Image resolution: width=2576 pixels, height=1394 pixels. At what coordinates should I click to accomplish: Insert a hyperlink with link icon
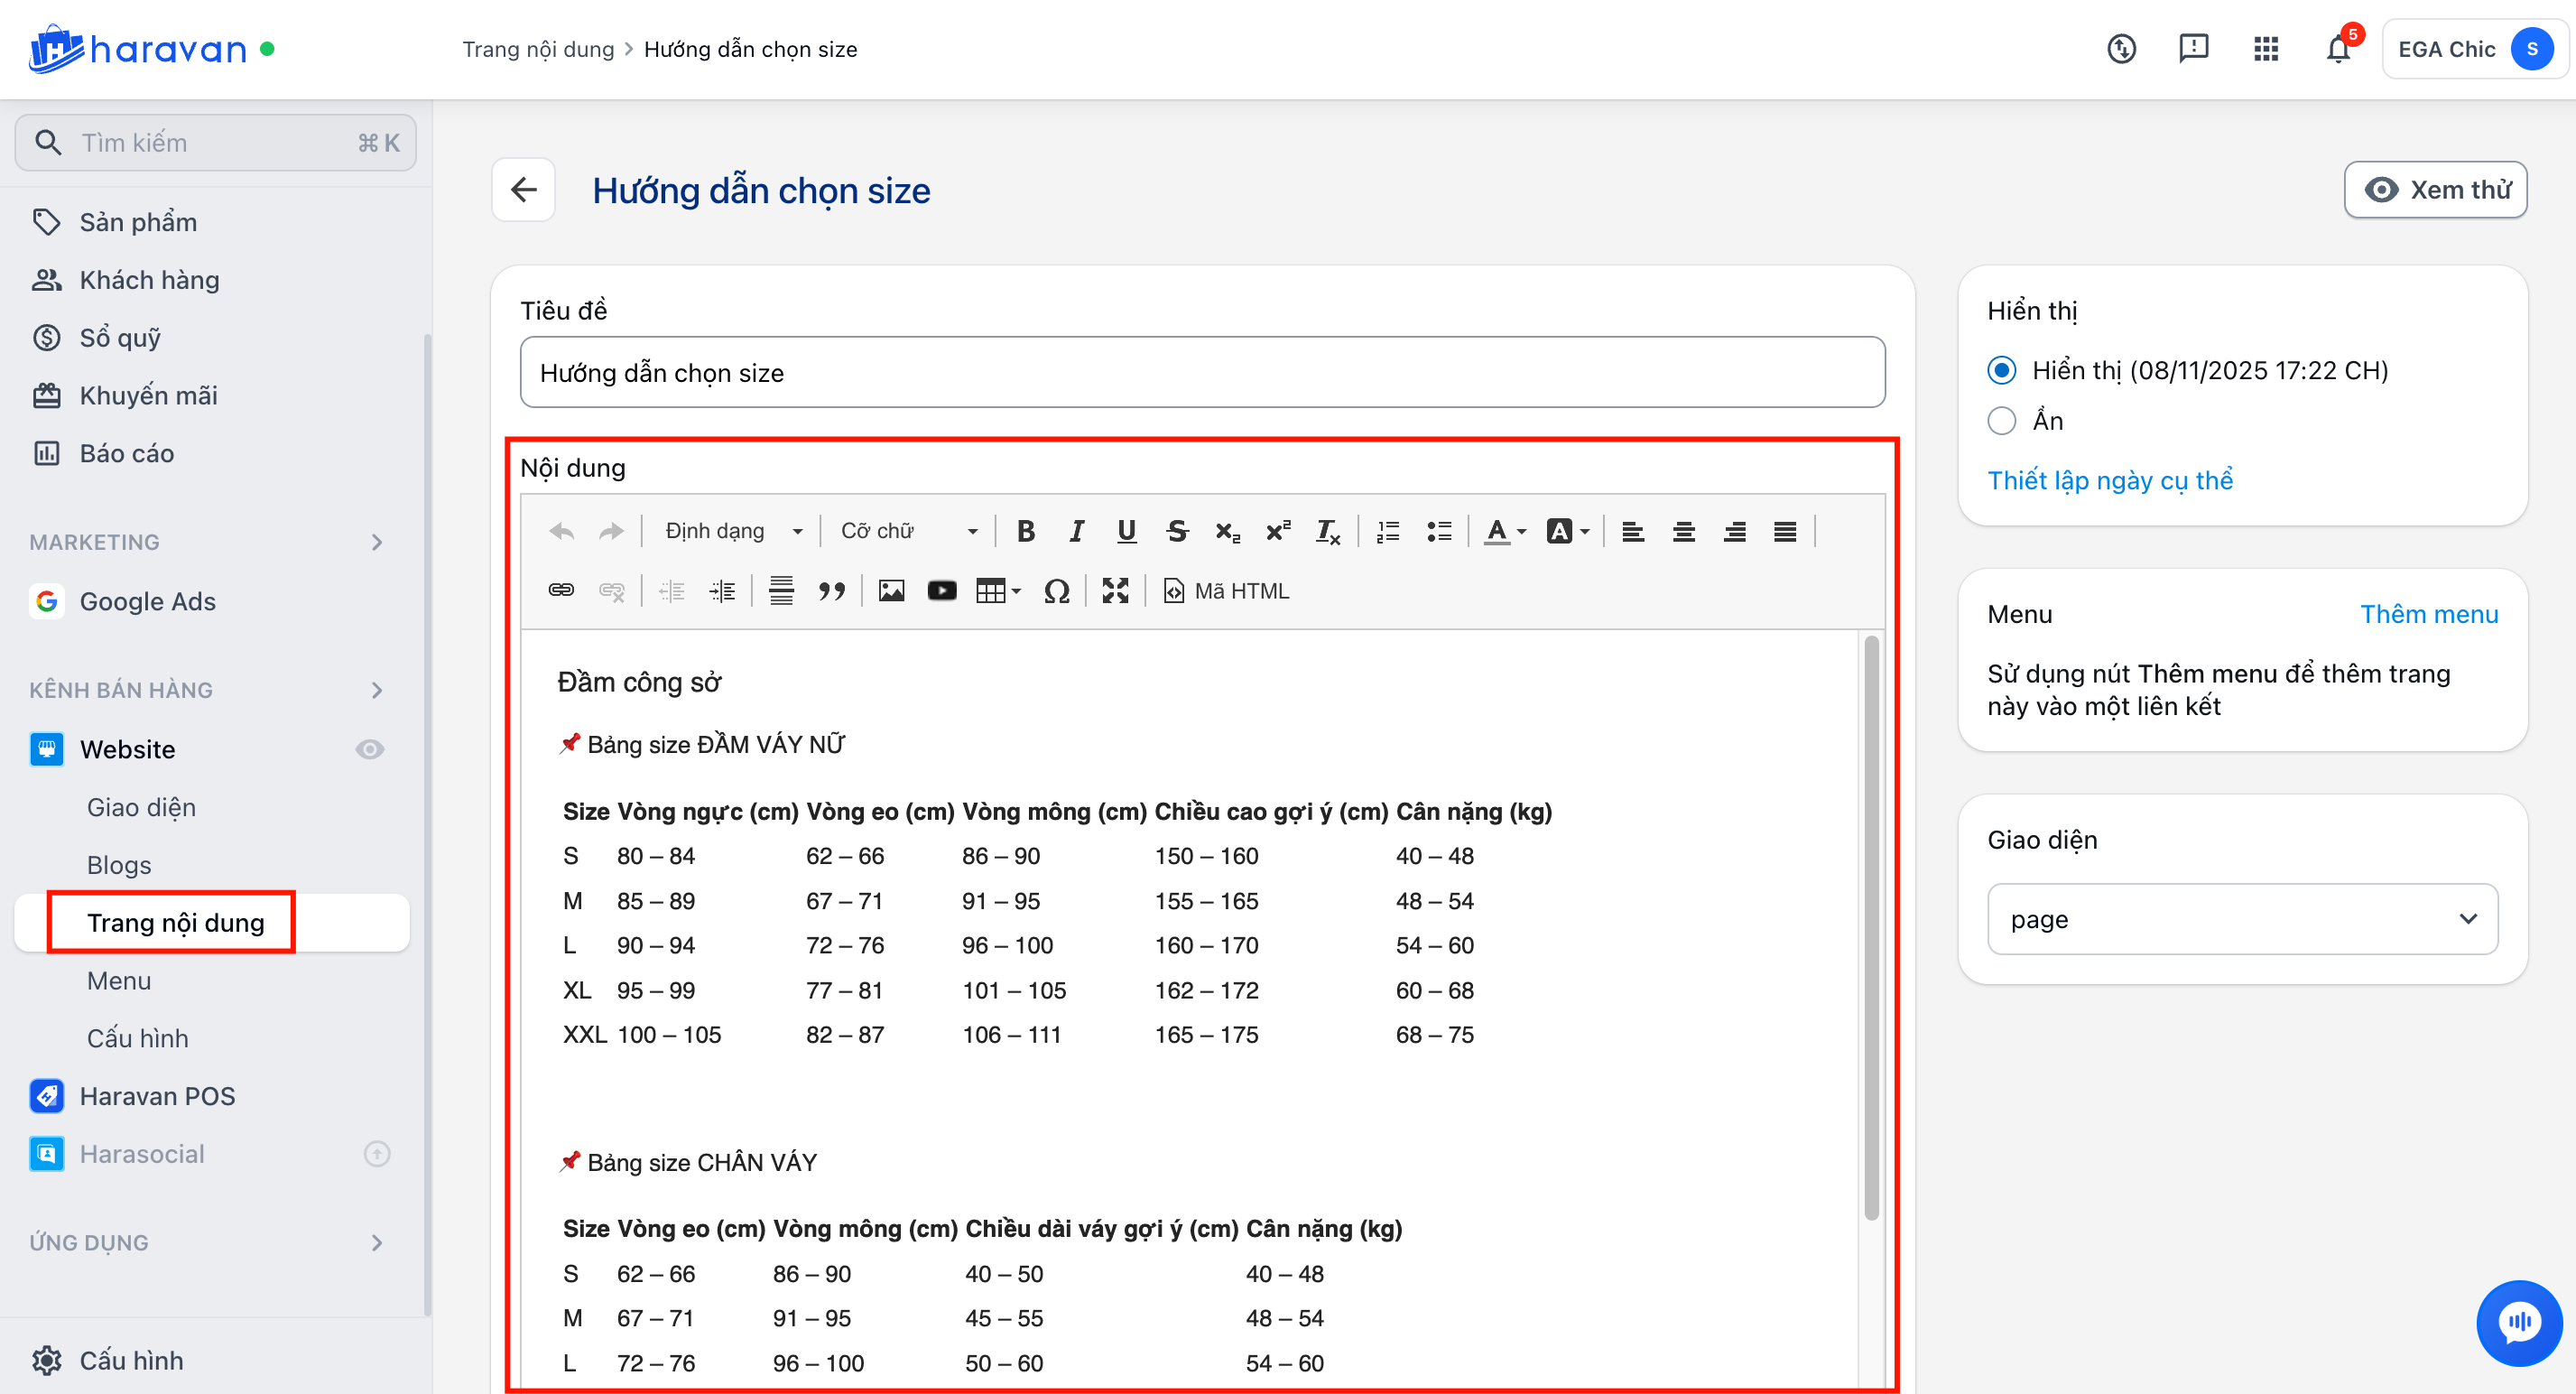point(561,591)
